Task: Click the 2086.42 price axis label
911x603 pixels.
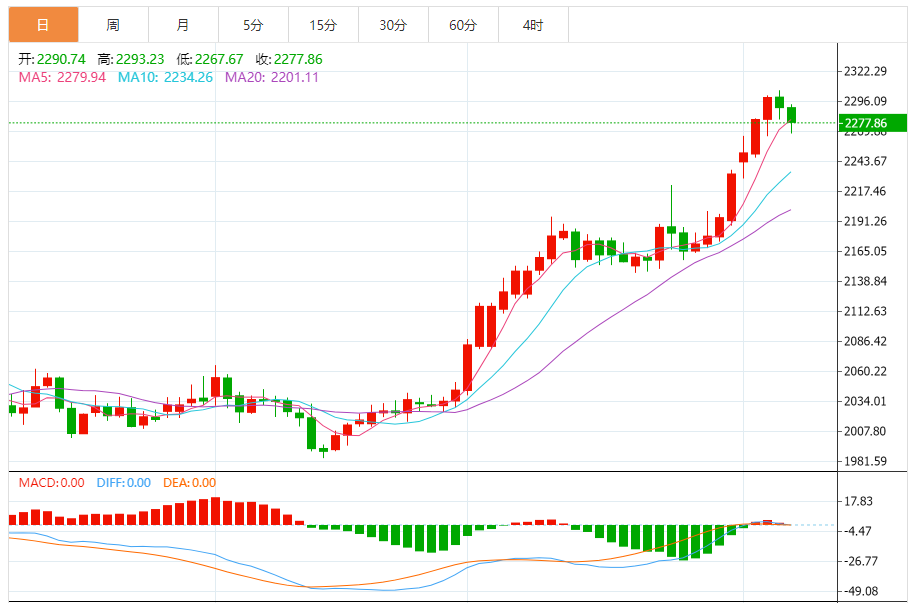Action: pos(866,341)
